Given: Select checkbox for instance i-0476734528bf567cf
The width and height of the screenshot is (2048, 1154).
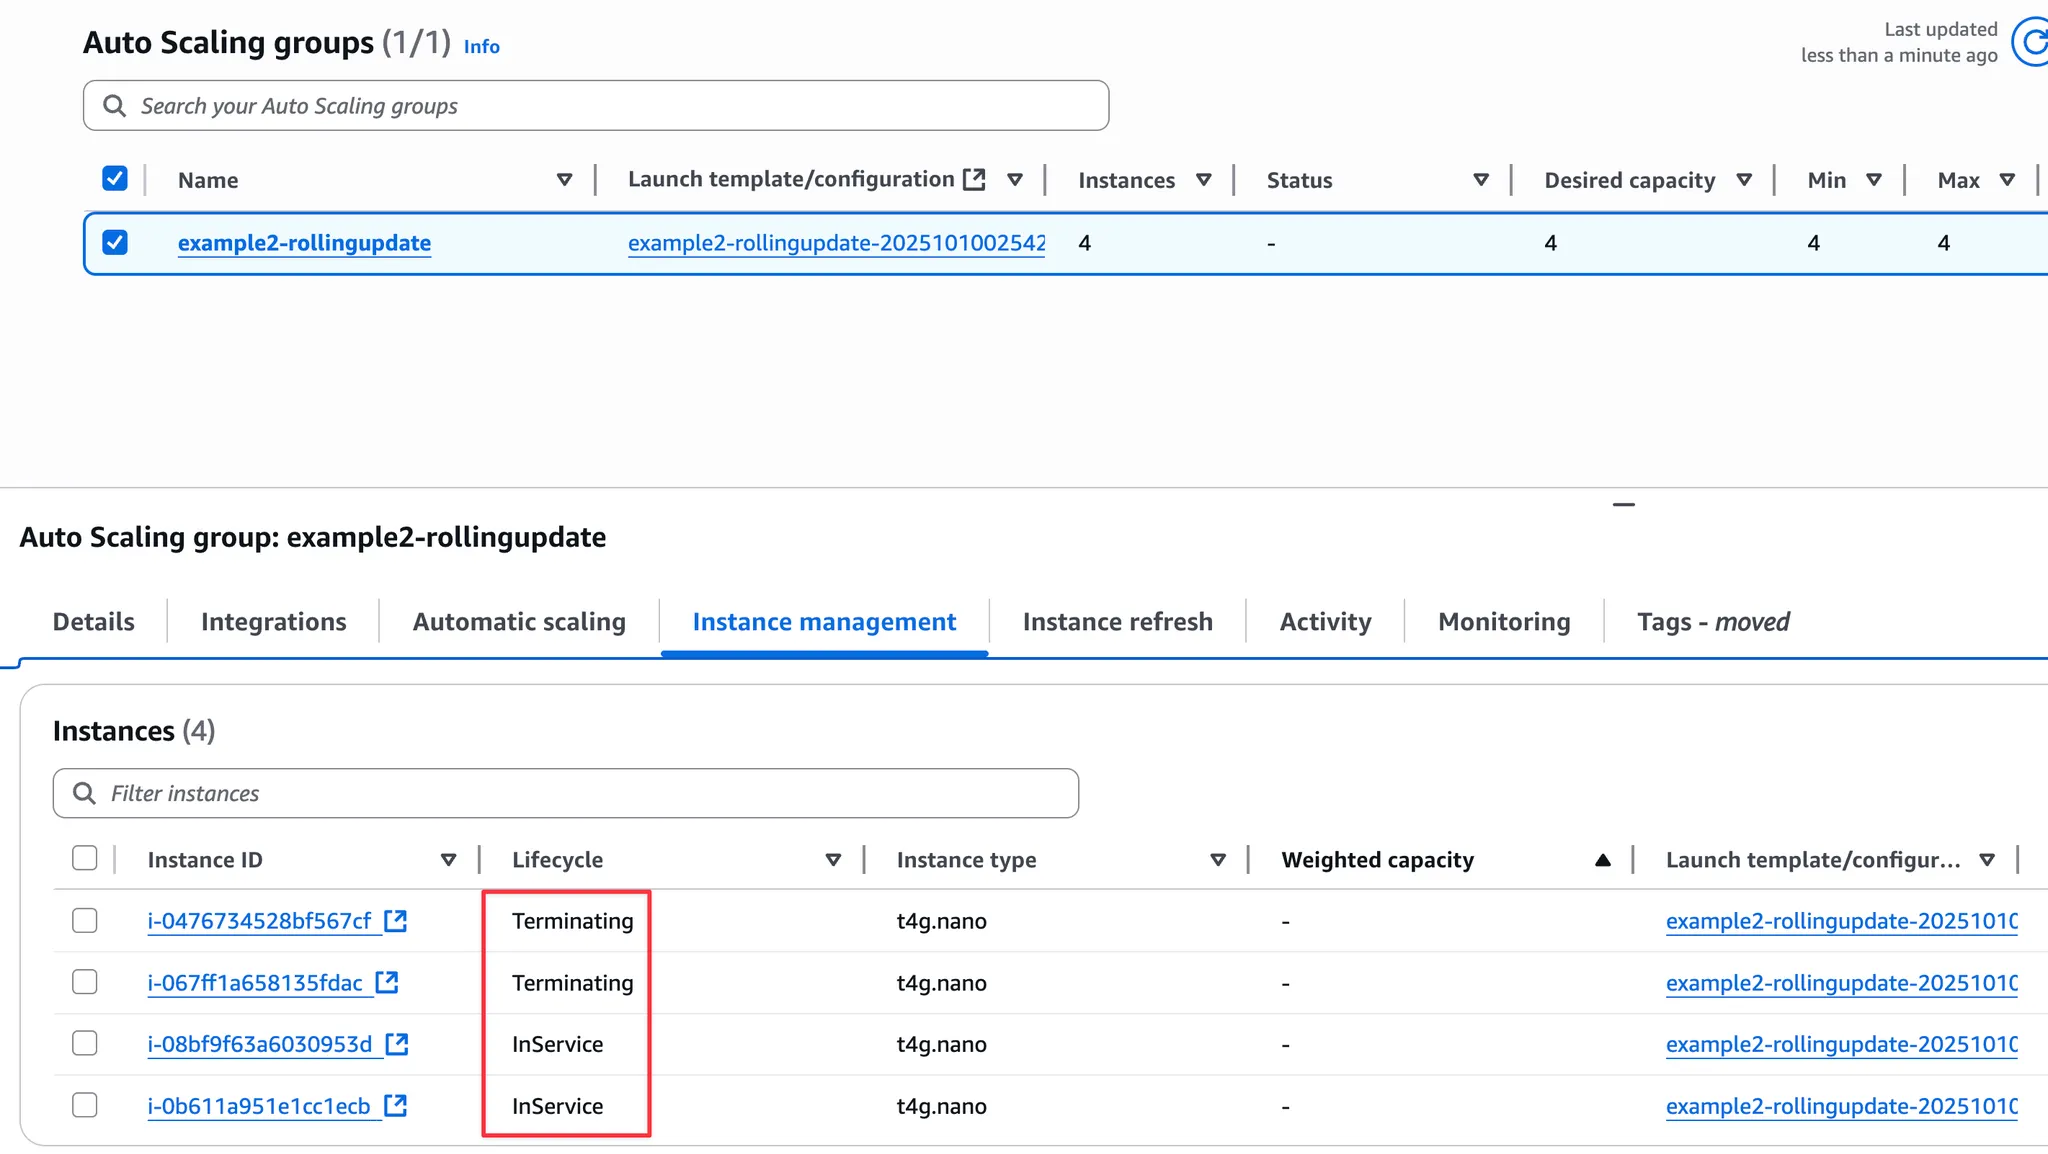Looking at the screenshot, I should 85,921.
